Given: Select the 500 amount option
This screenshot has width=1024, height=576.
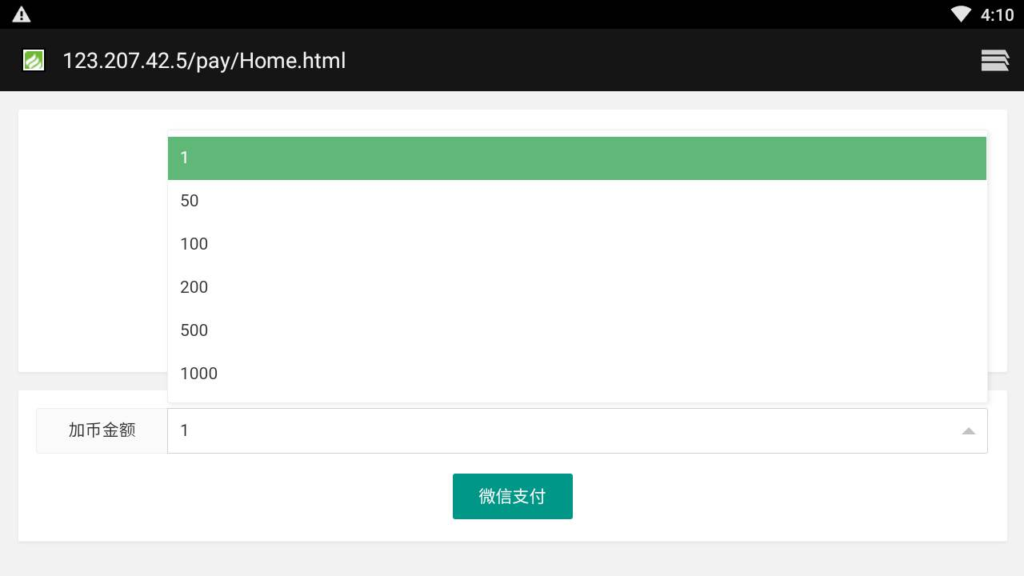Looking at the screenshot, I should point(577,330).
